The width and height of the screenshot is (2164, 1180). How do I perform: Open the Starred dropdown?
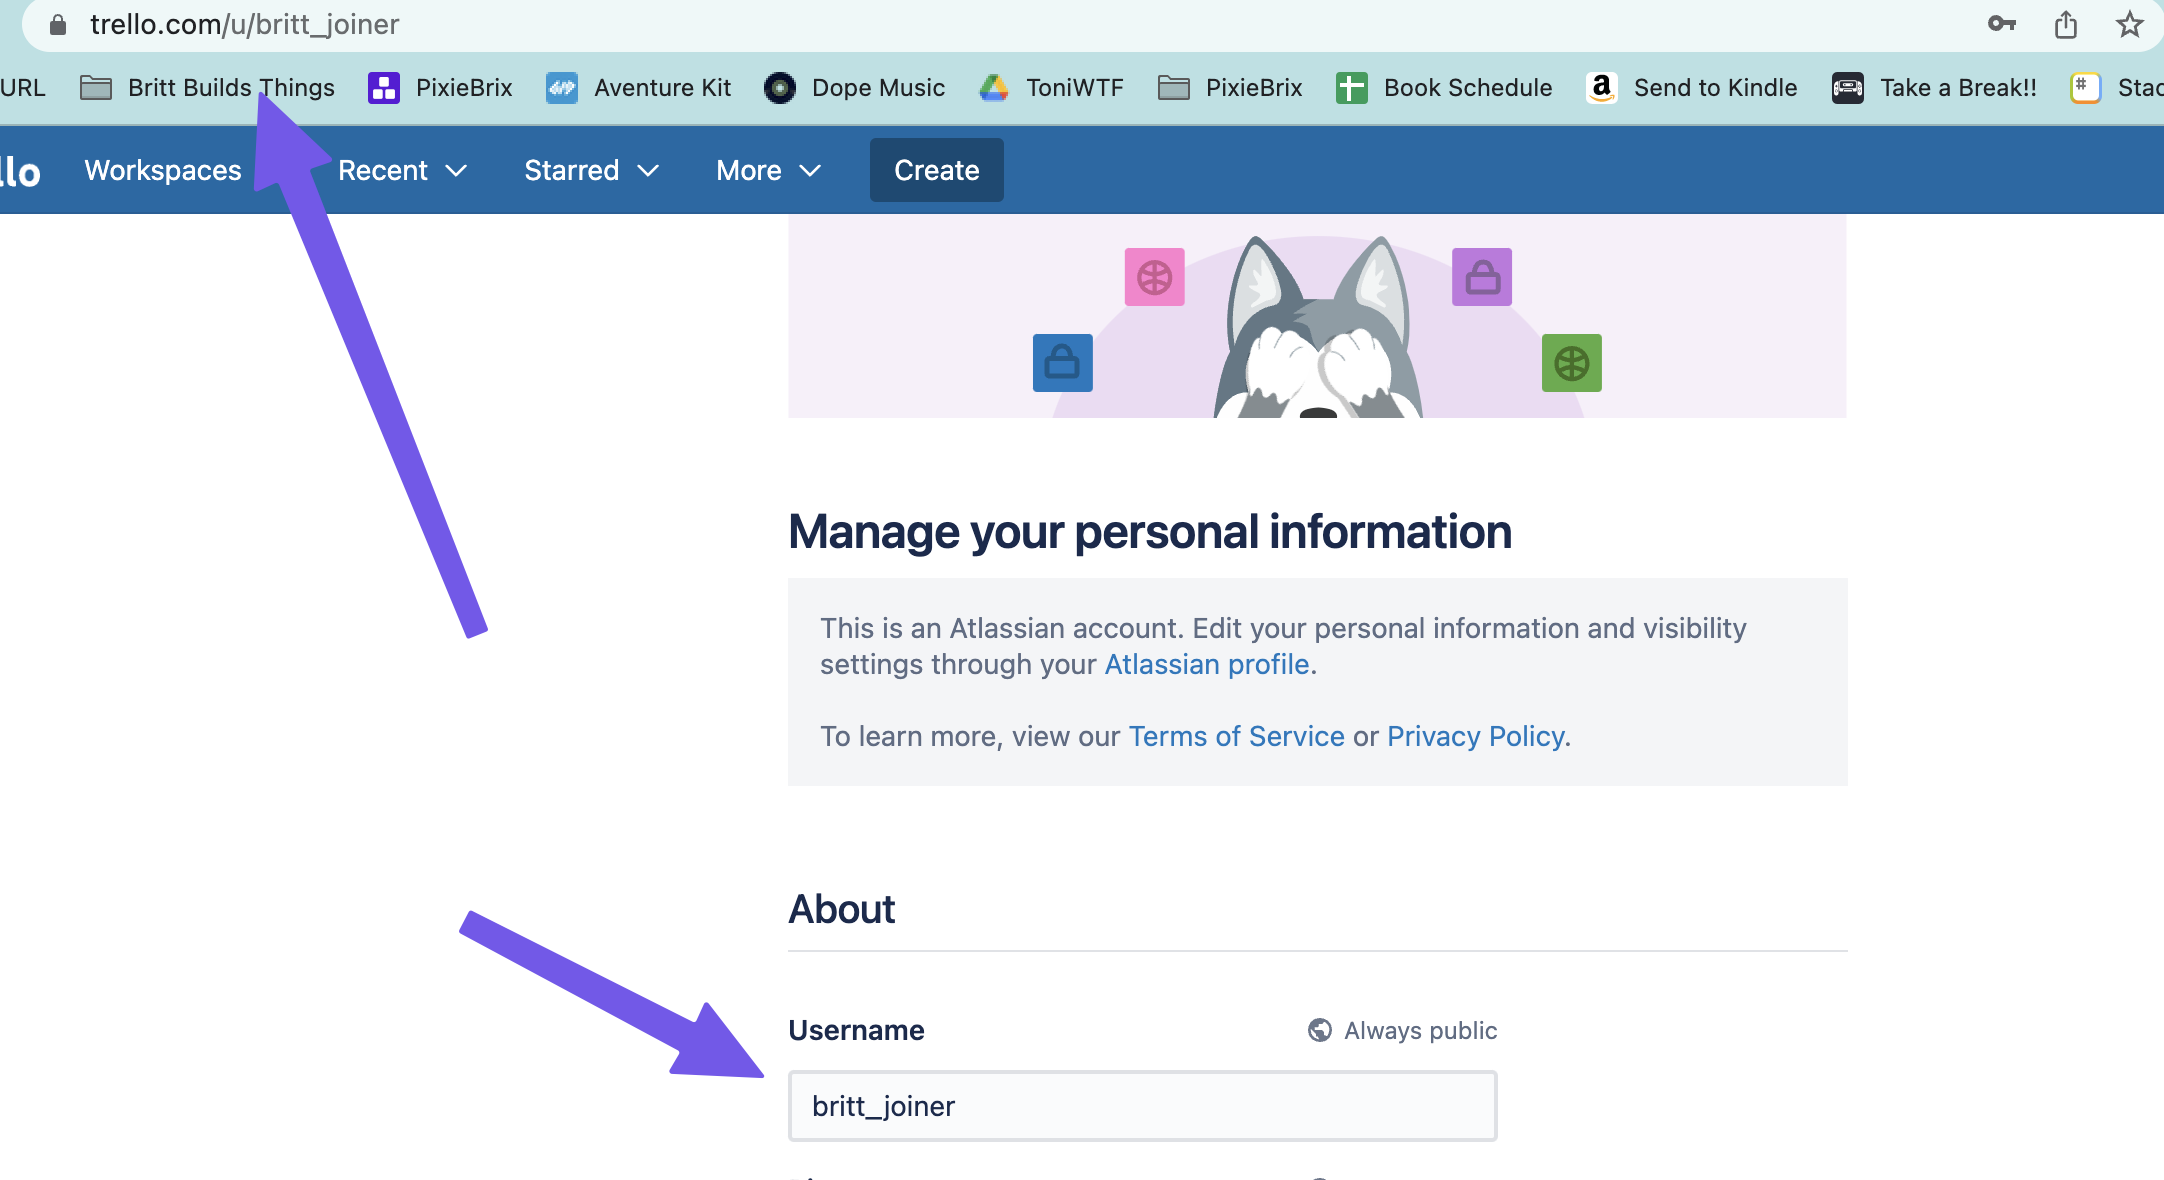point(648,170)
